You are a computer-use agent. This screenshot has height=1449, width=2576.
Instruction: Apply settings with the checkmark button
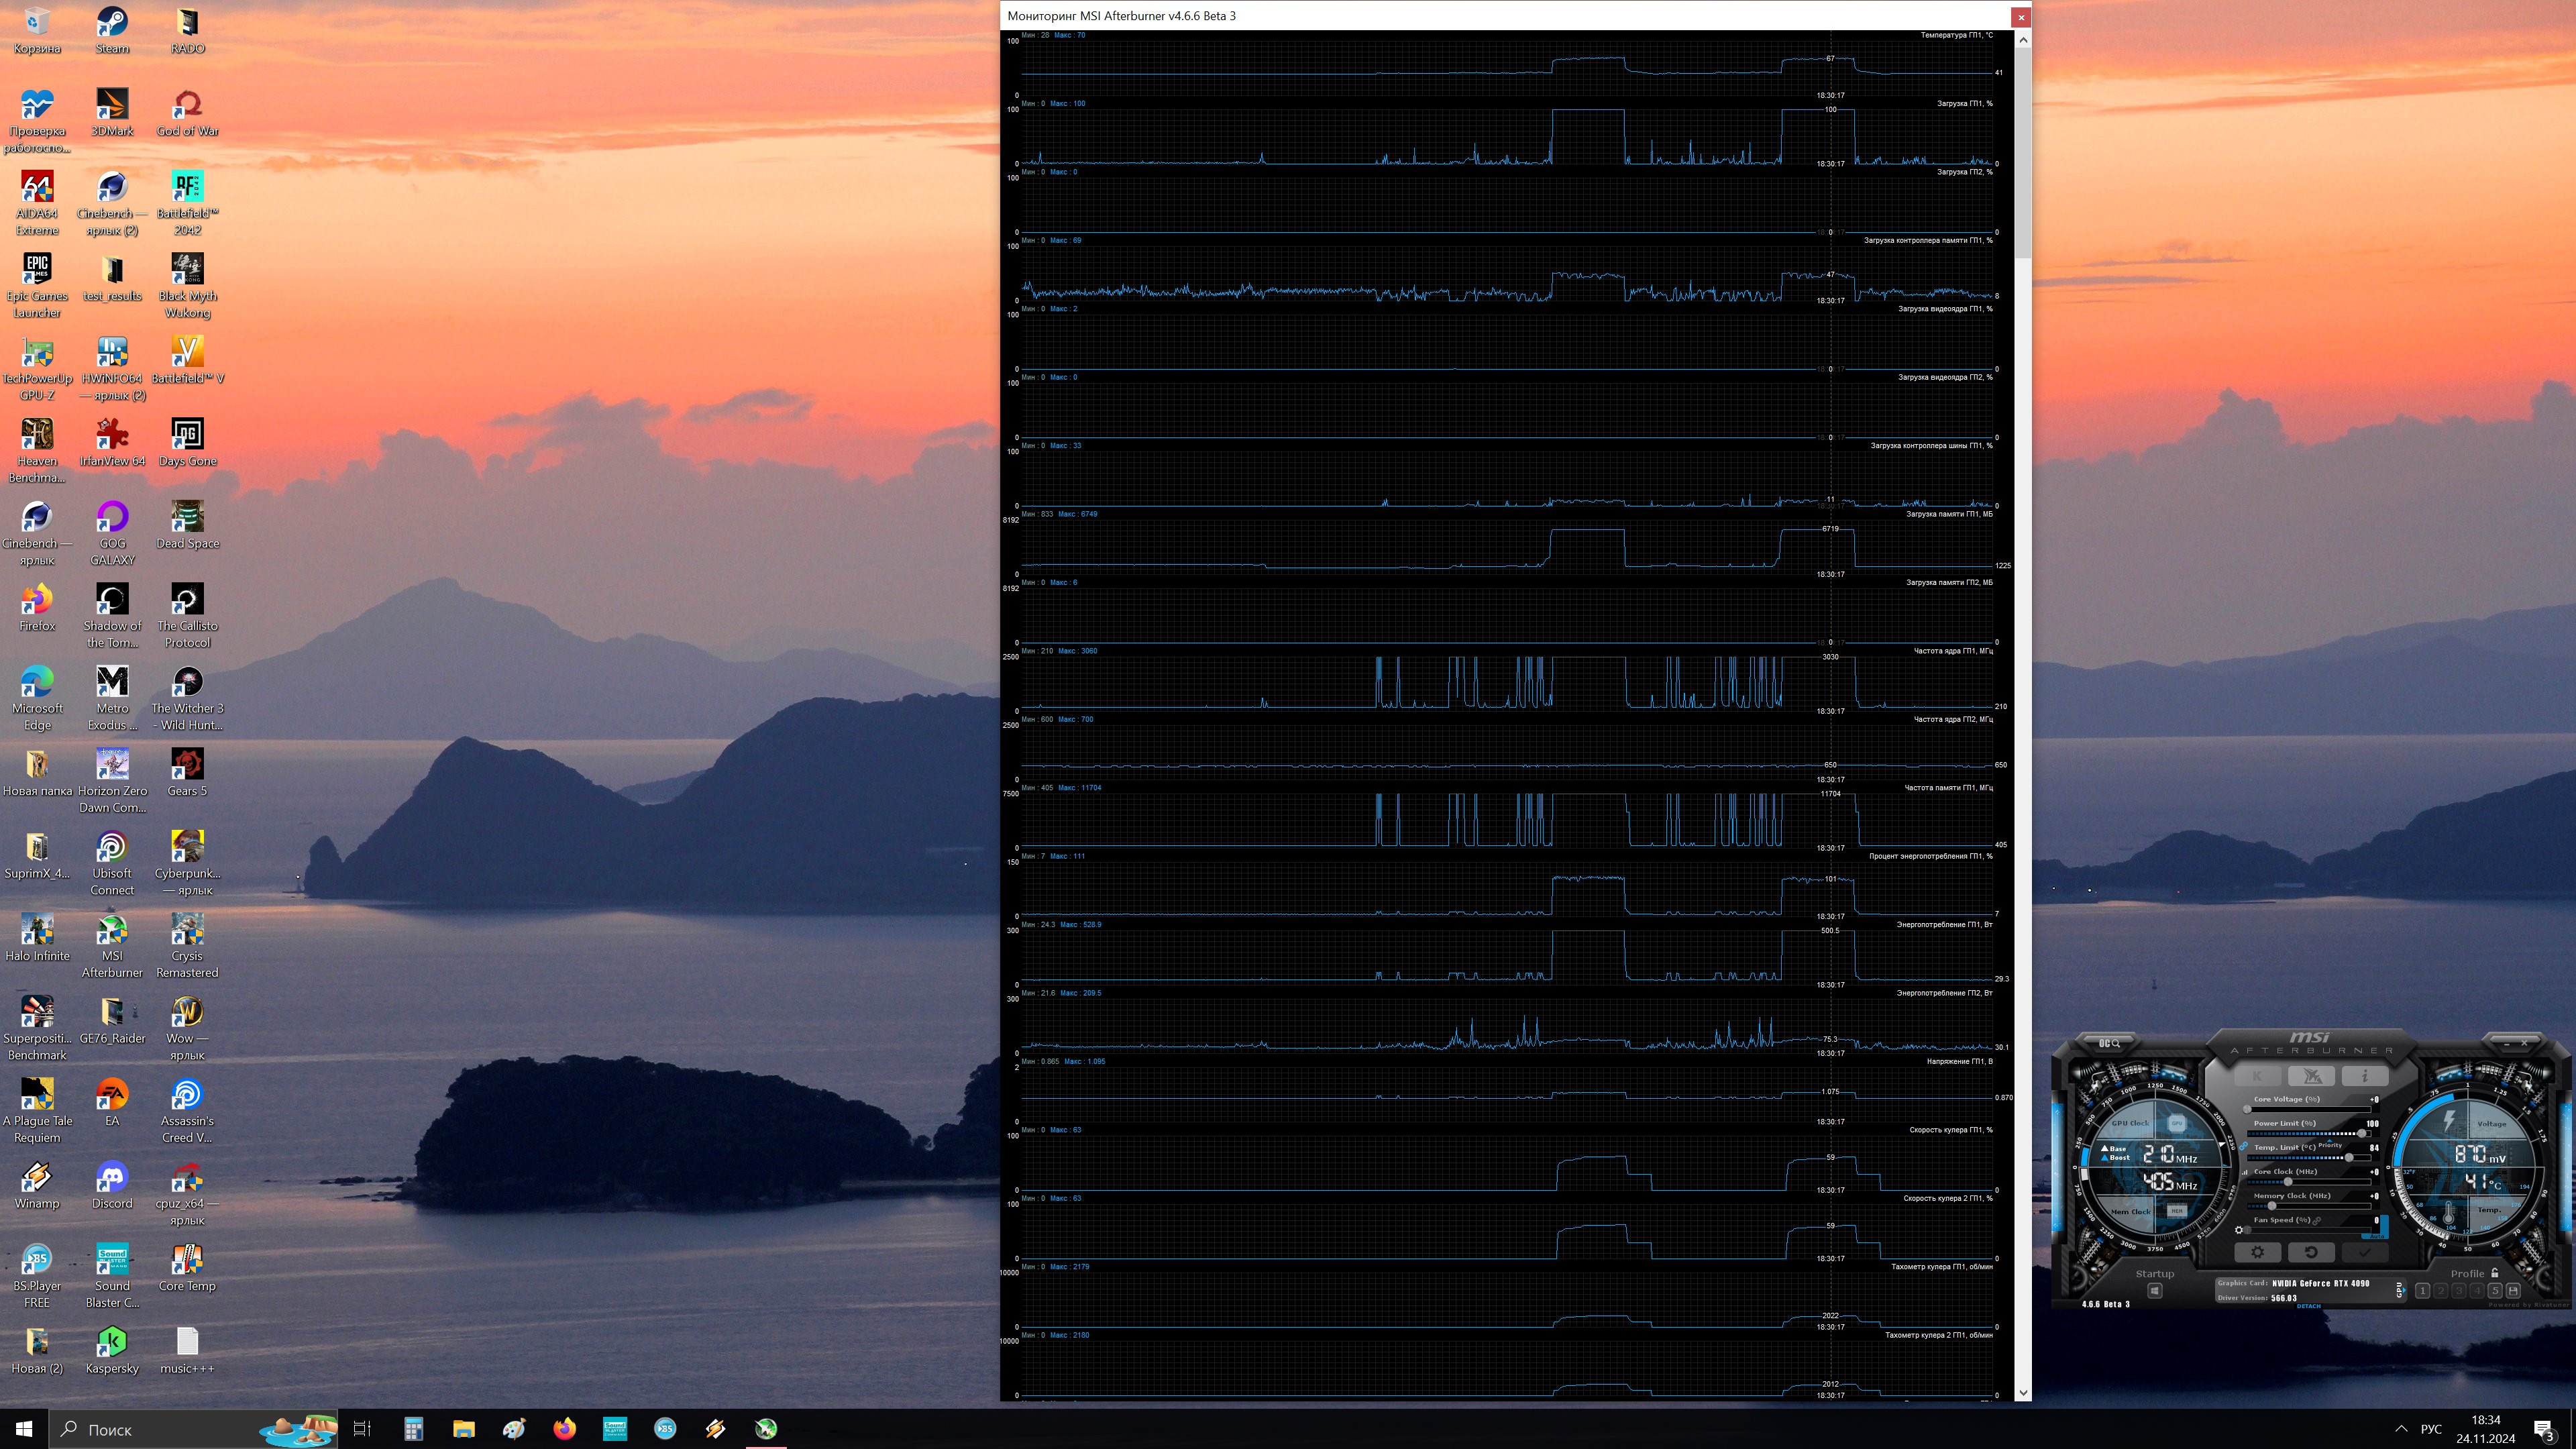point(2365,1252)
